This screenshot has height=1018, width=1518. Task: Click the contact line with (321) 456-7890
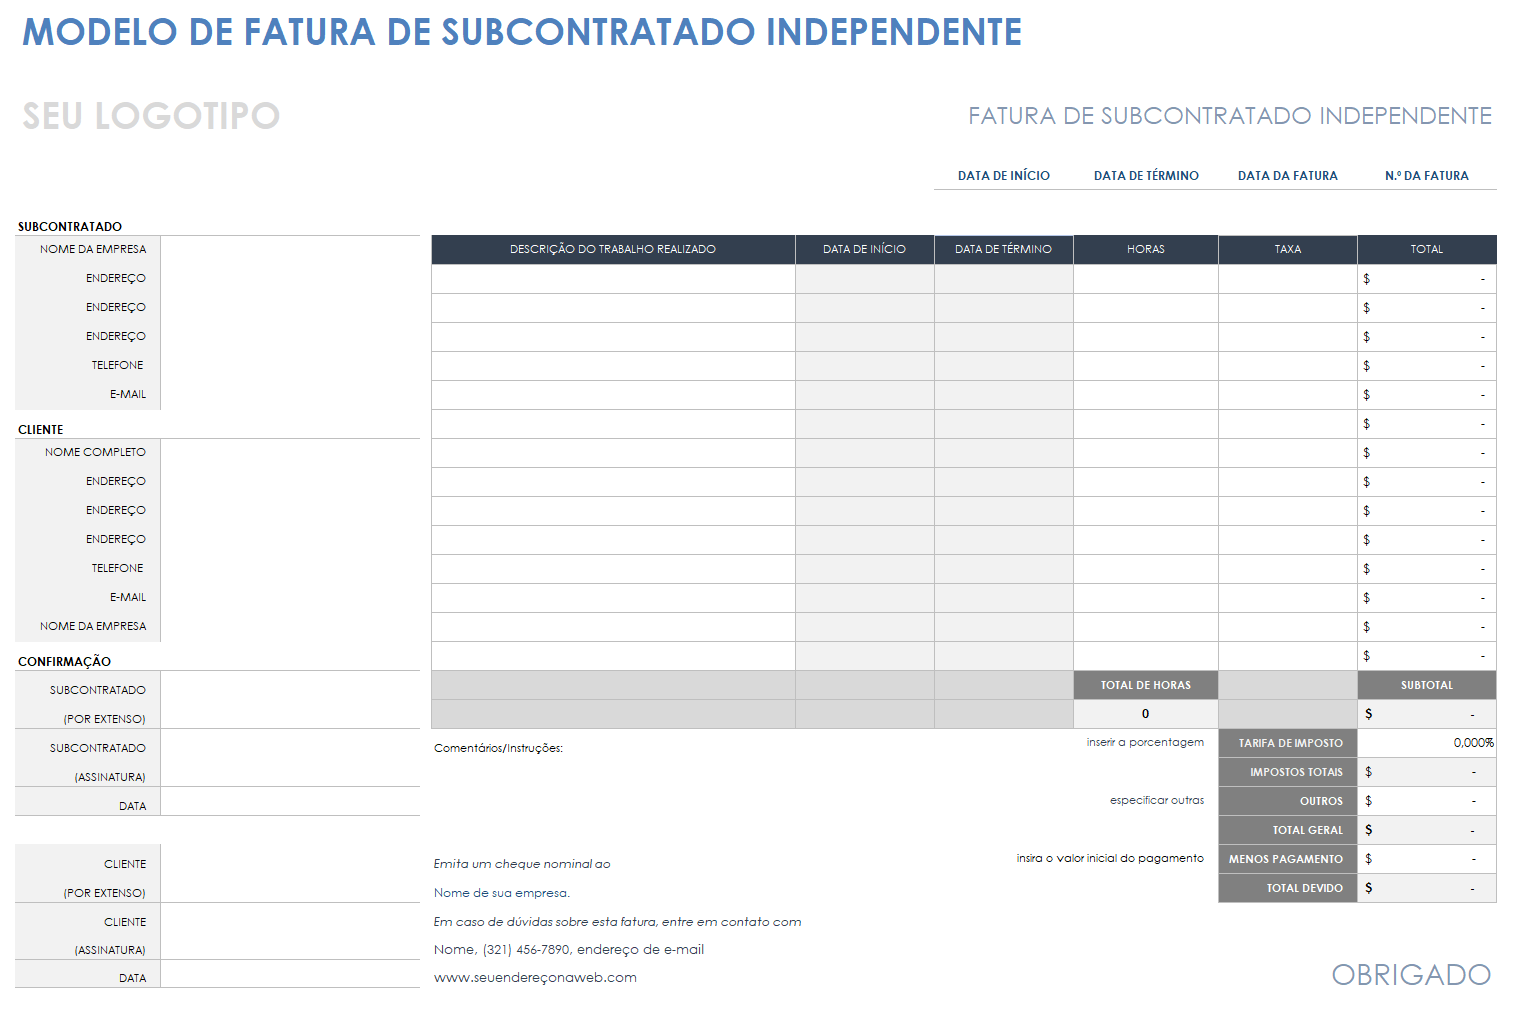coord(569,950)
